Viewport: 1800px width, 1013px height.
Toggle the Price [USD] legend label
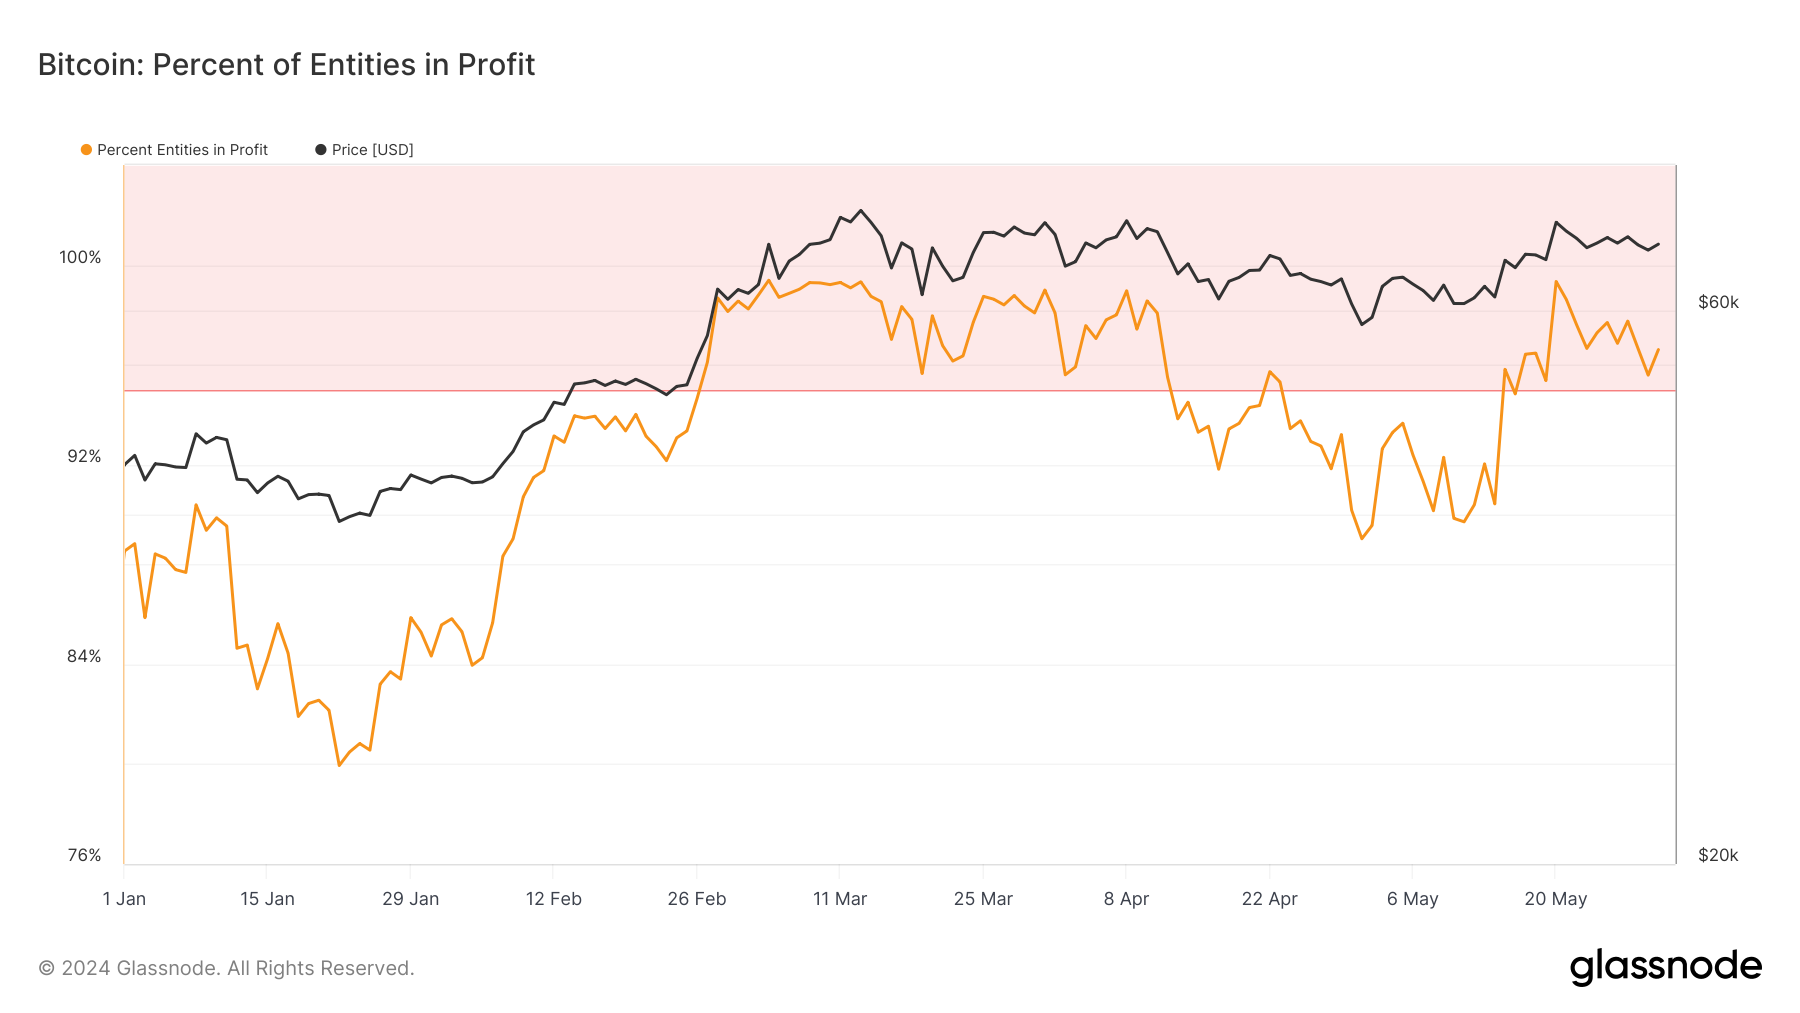373,150
